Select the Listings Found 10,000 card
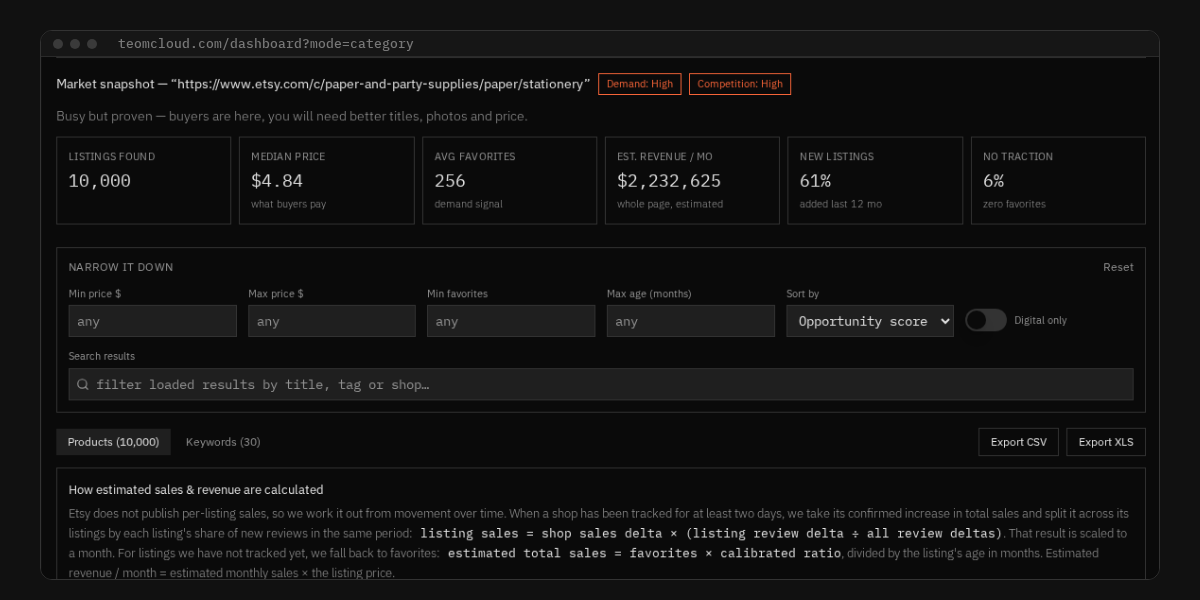 point(144,180)
